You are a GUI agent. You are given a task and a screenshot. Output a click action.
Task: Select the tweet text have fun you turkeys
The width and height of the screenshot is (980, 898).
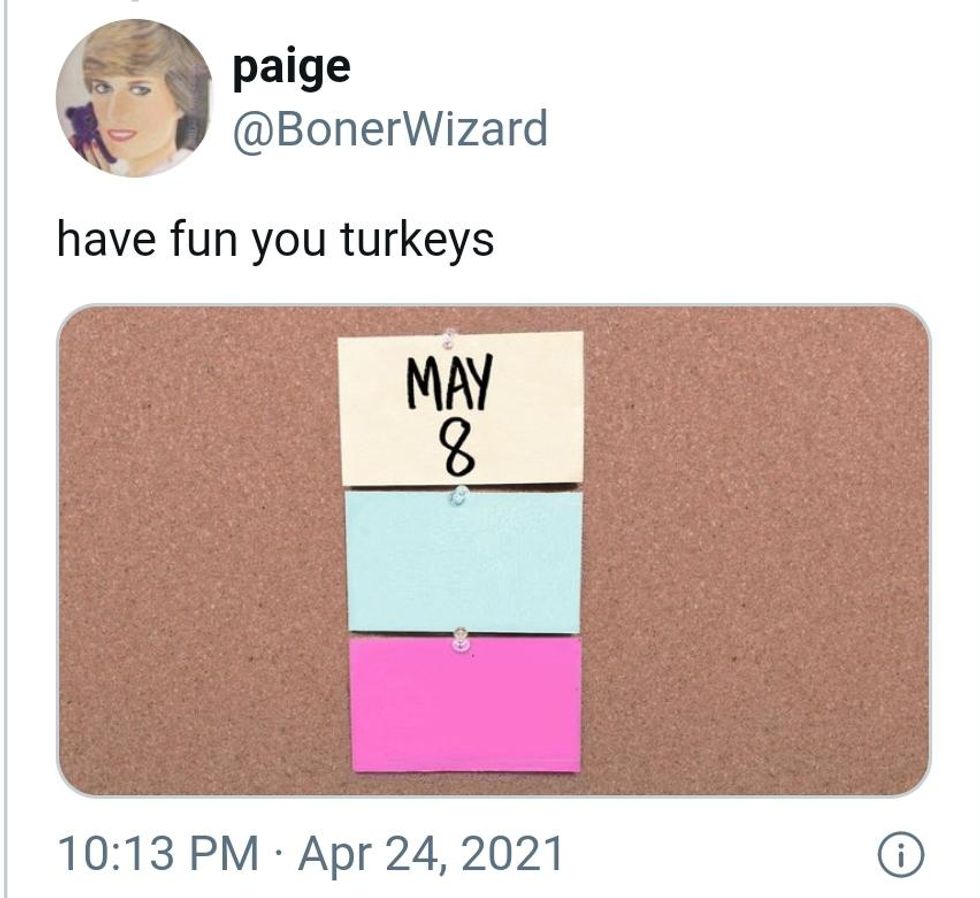point(275,240)
